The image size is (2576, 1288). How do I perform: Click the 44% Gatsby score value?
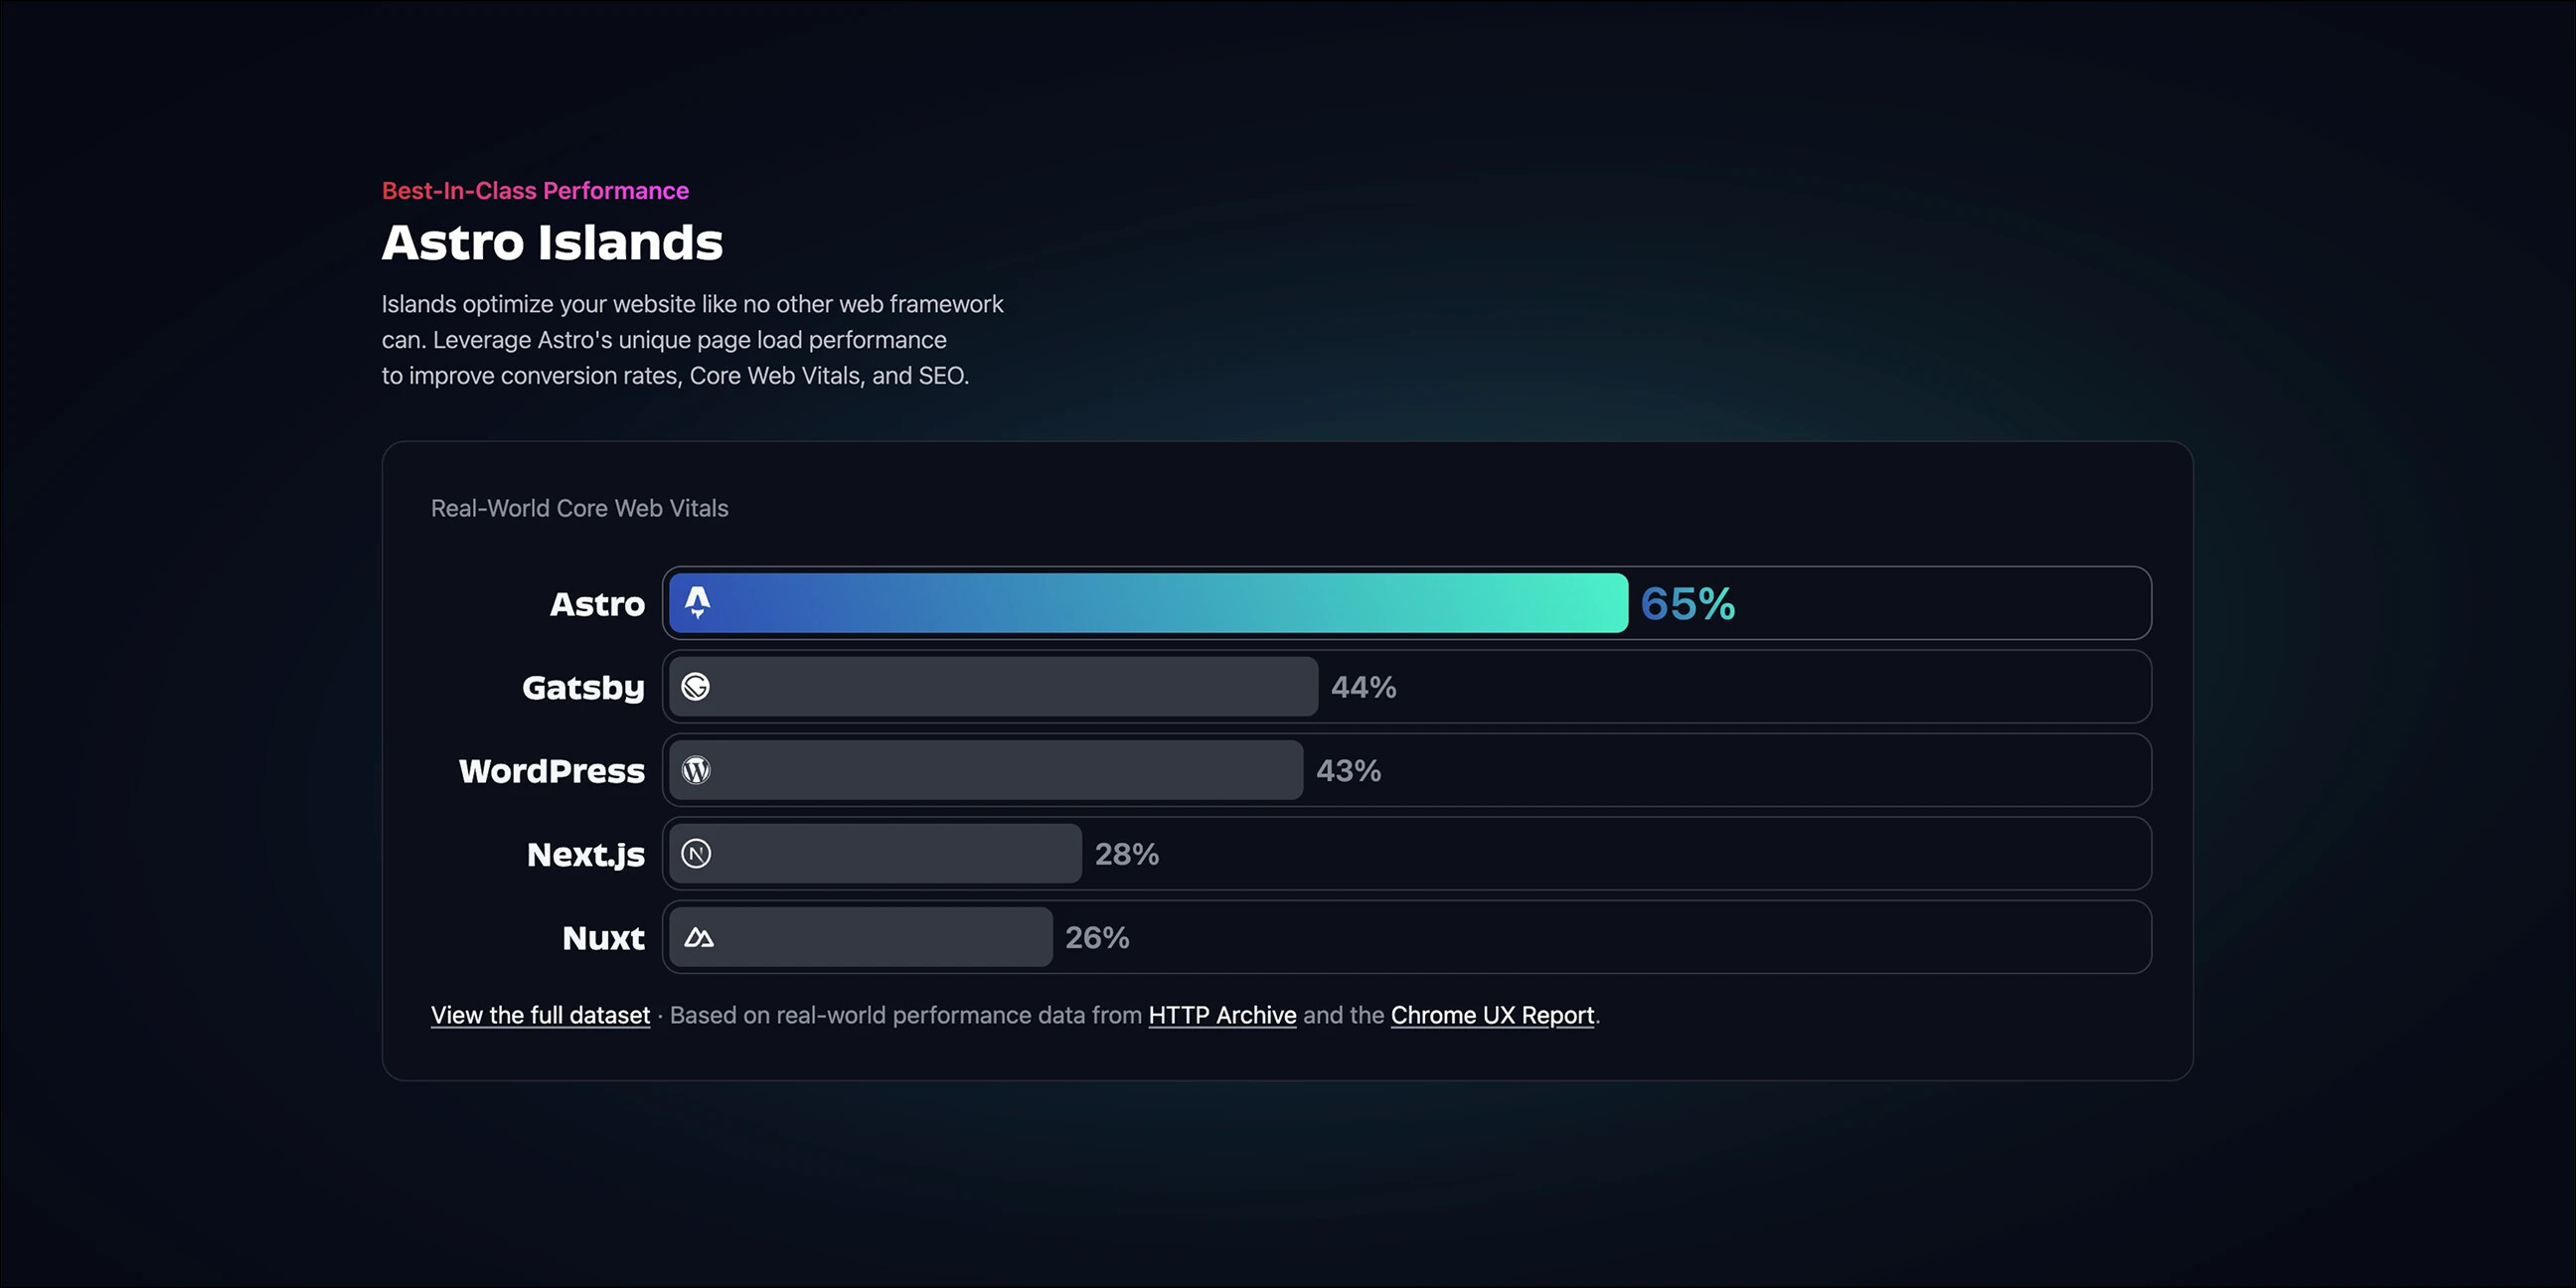(x=1363, y=687)
